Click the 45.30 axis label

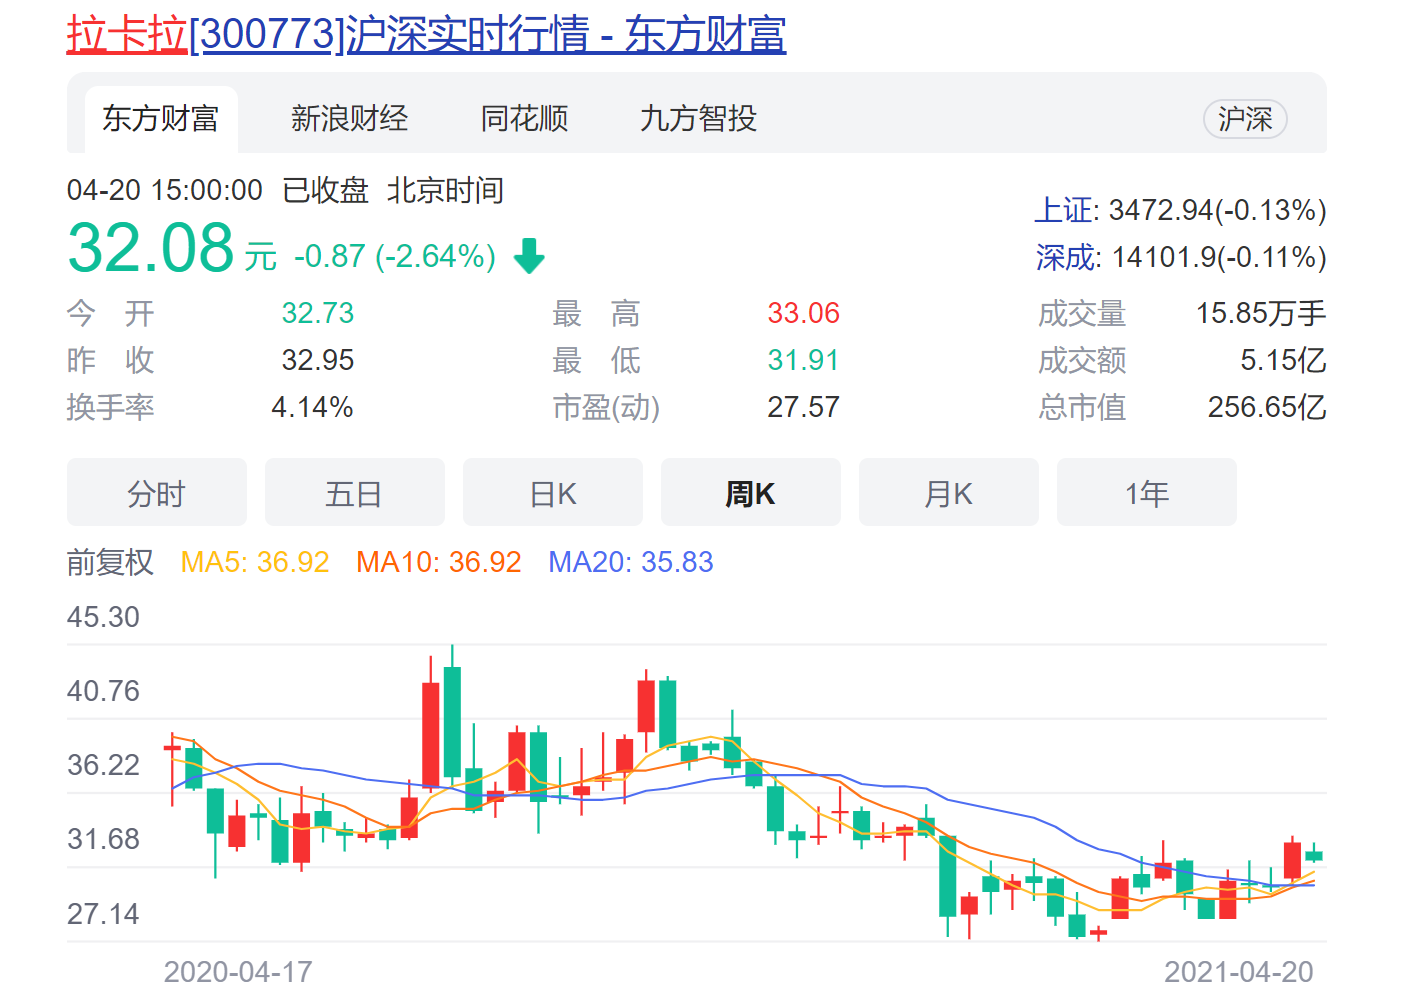click(103, 617)
